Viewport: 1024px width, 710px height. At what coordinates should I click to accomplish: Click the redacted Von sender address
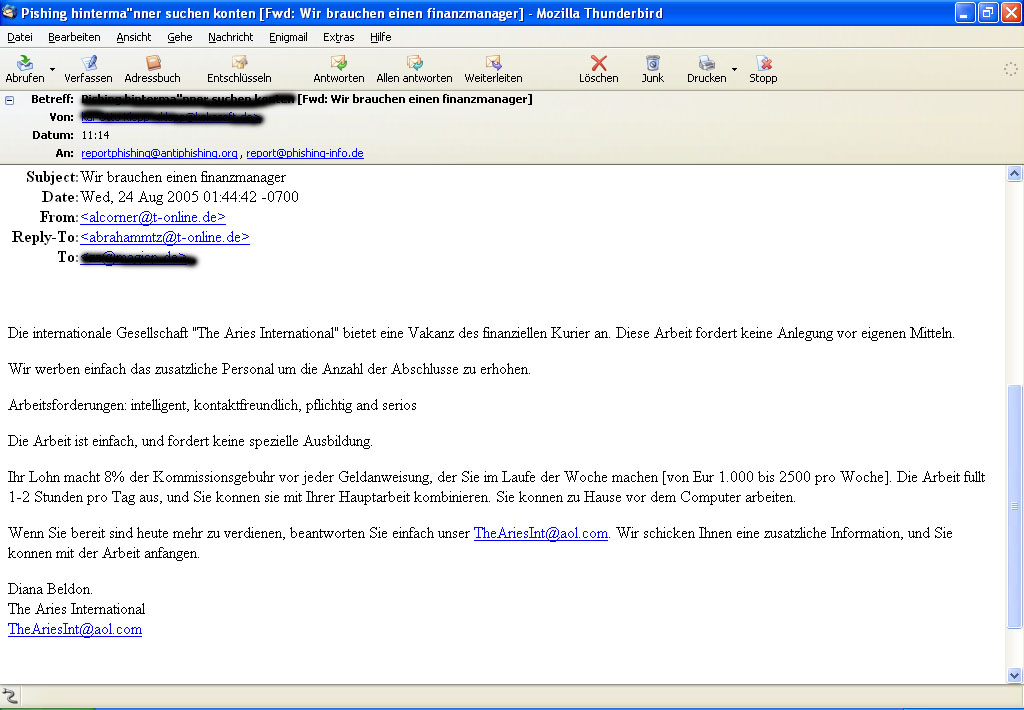tap(171, 117)
